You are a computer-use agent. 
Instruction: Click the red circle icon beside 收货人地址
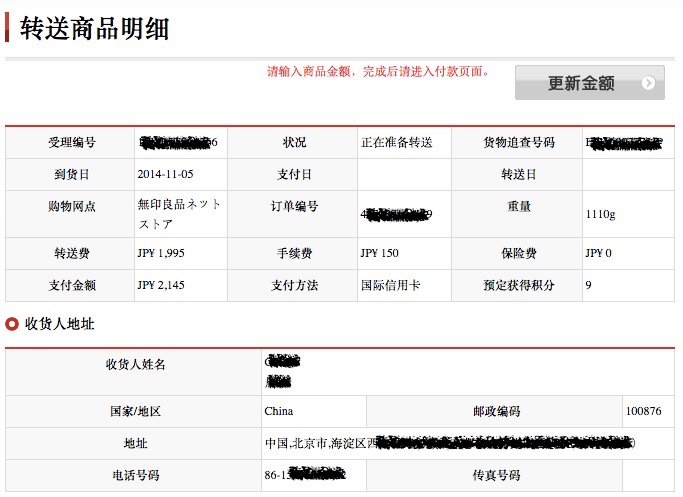coord(12,324)
